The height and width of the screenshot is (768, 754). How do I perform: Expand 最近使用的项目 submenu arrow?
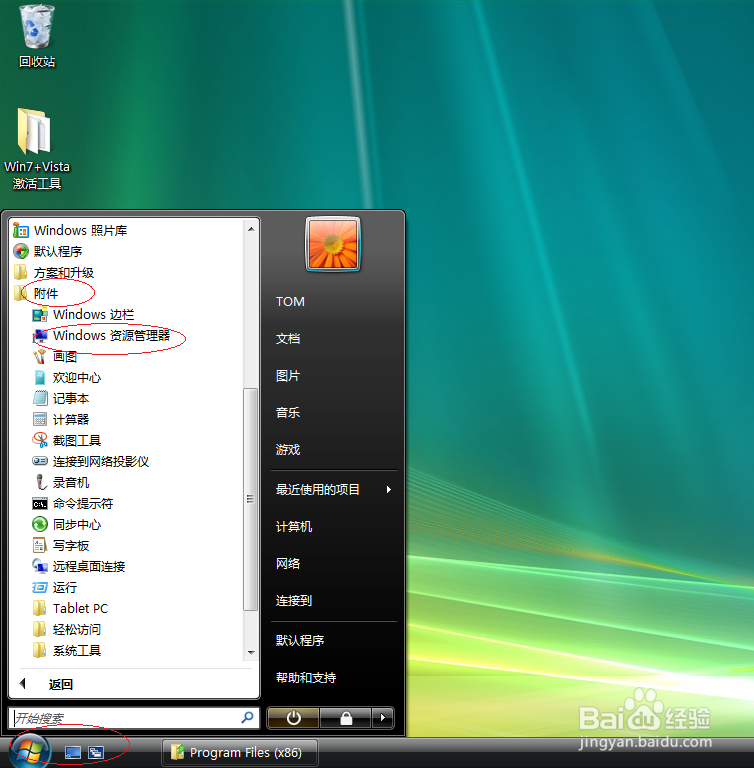pos(389,489)
